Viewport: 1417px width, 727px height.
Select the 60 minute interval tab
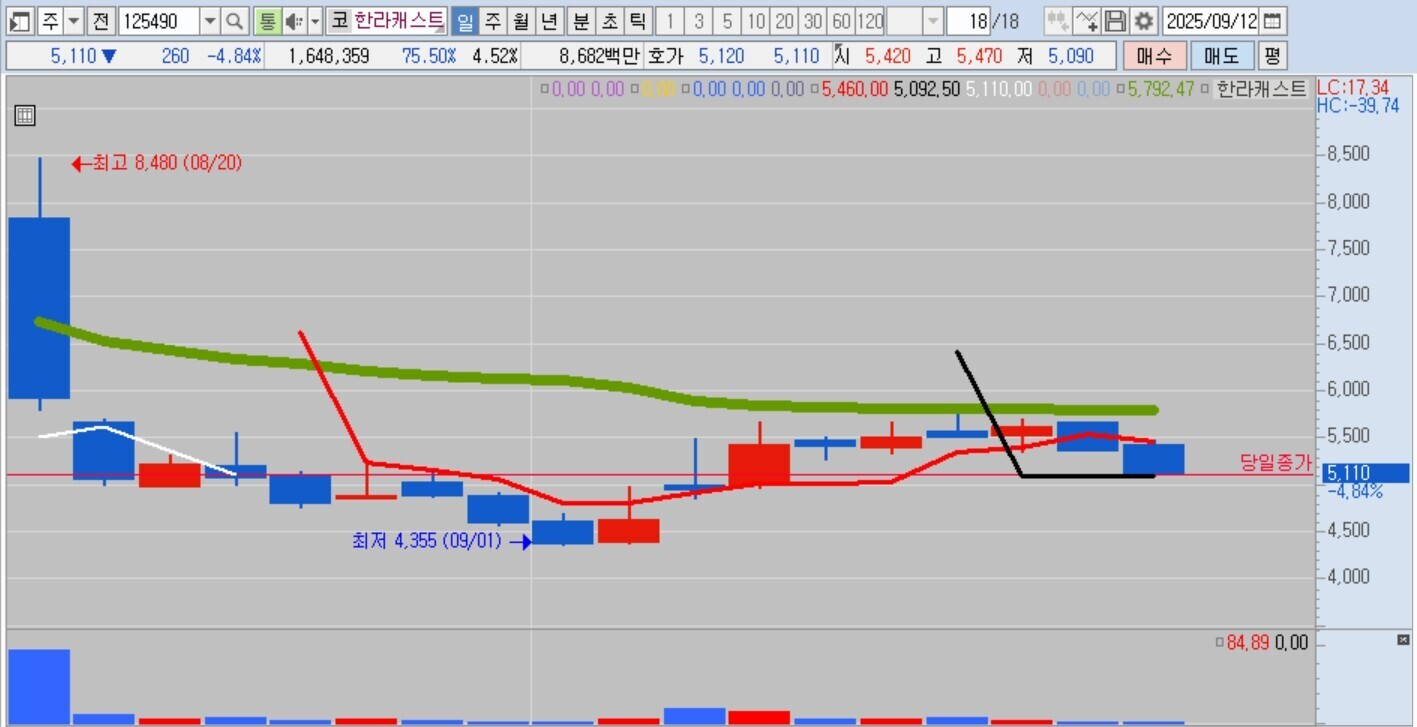click(841, 21)
